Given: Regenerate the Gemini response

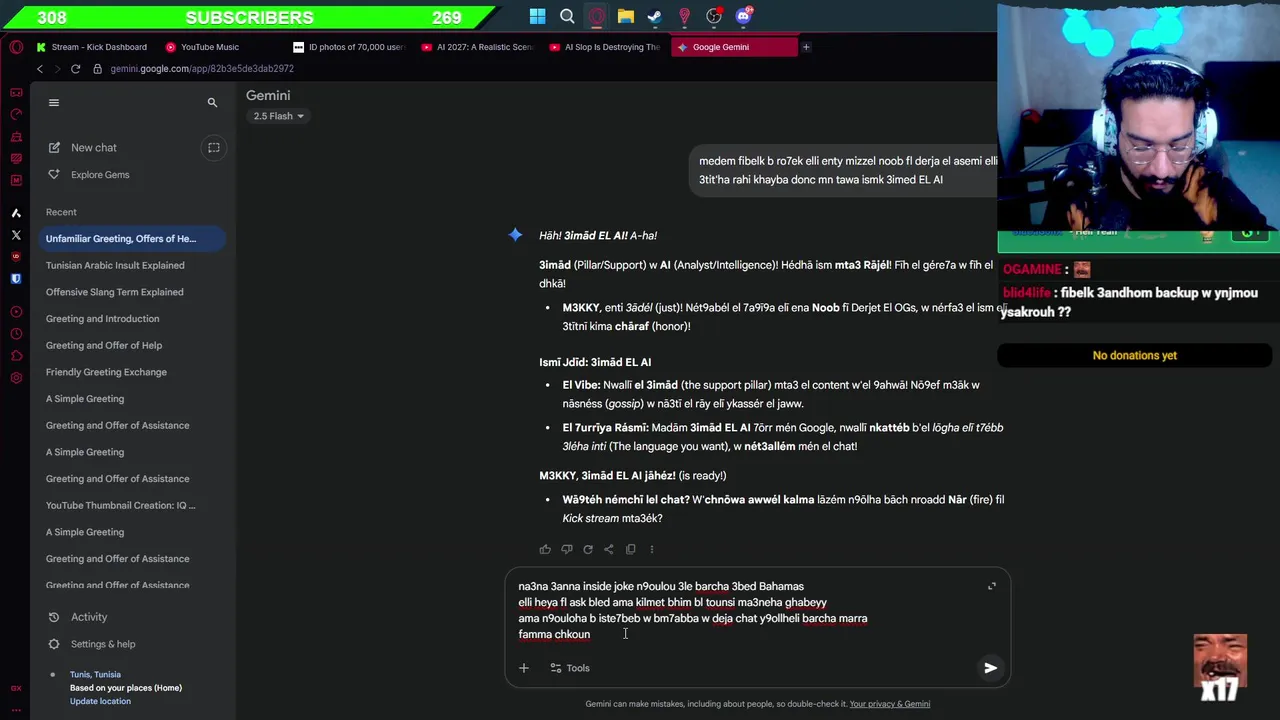Looking at the screenshot, I should pos(588,549).
